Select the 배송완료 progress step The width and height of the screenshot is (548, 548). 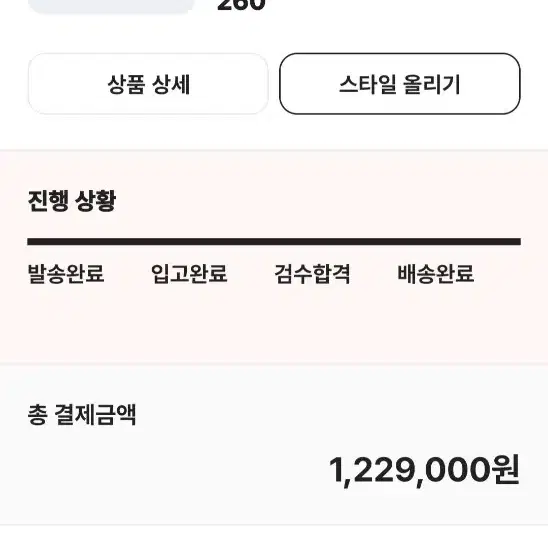[x=436, y=274]
